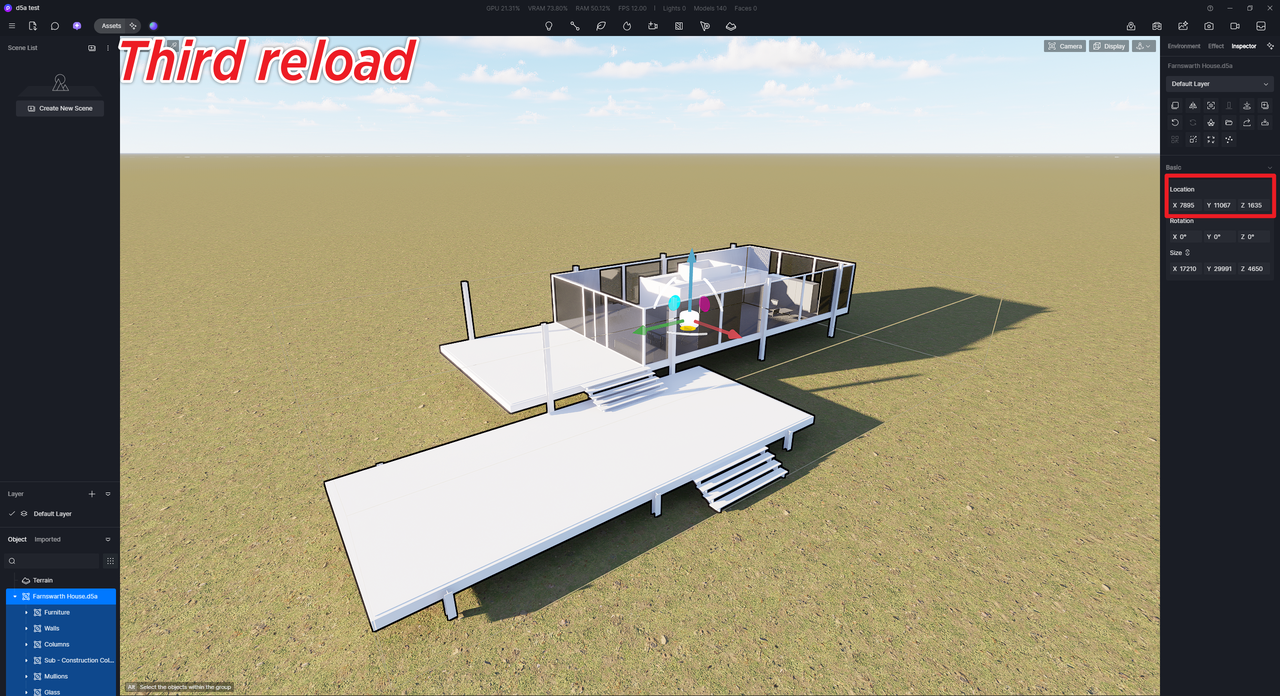Switch to the Imported tab
The image size is (1280, 696).
coord(47,540)
